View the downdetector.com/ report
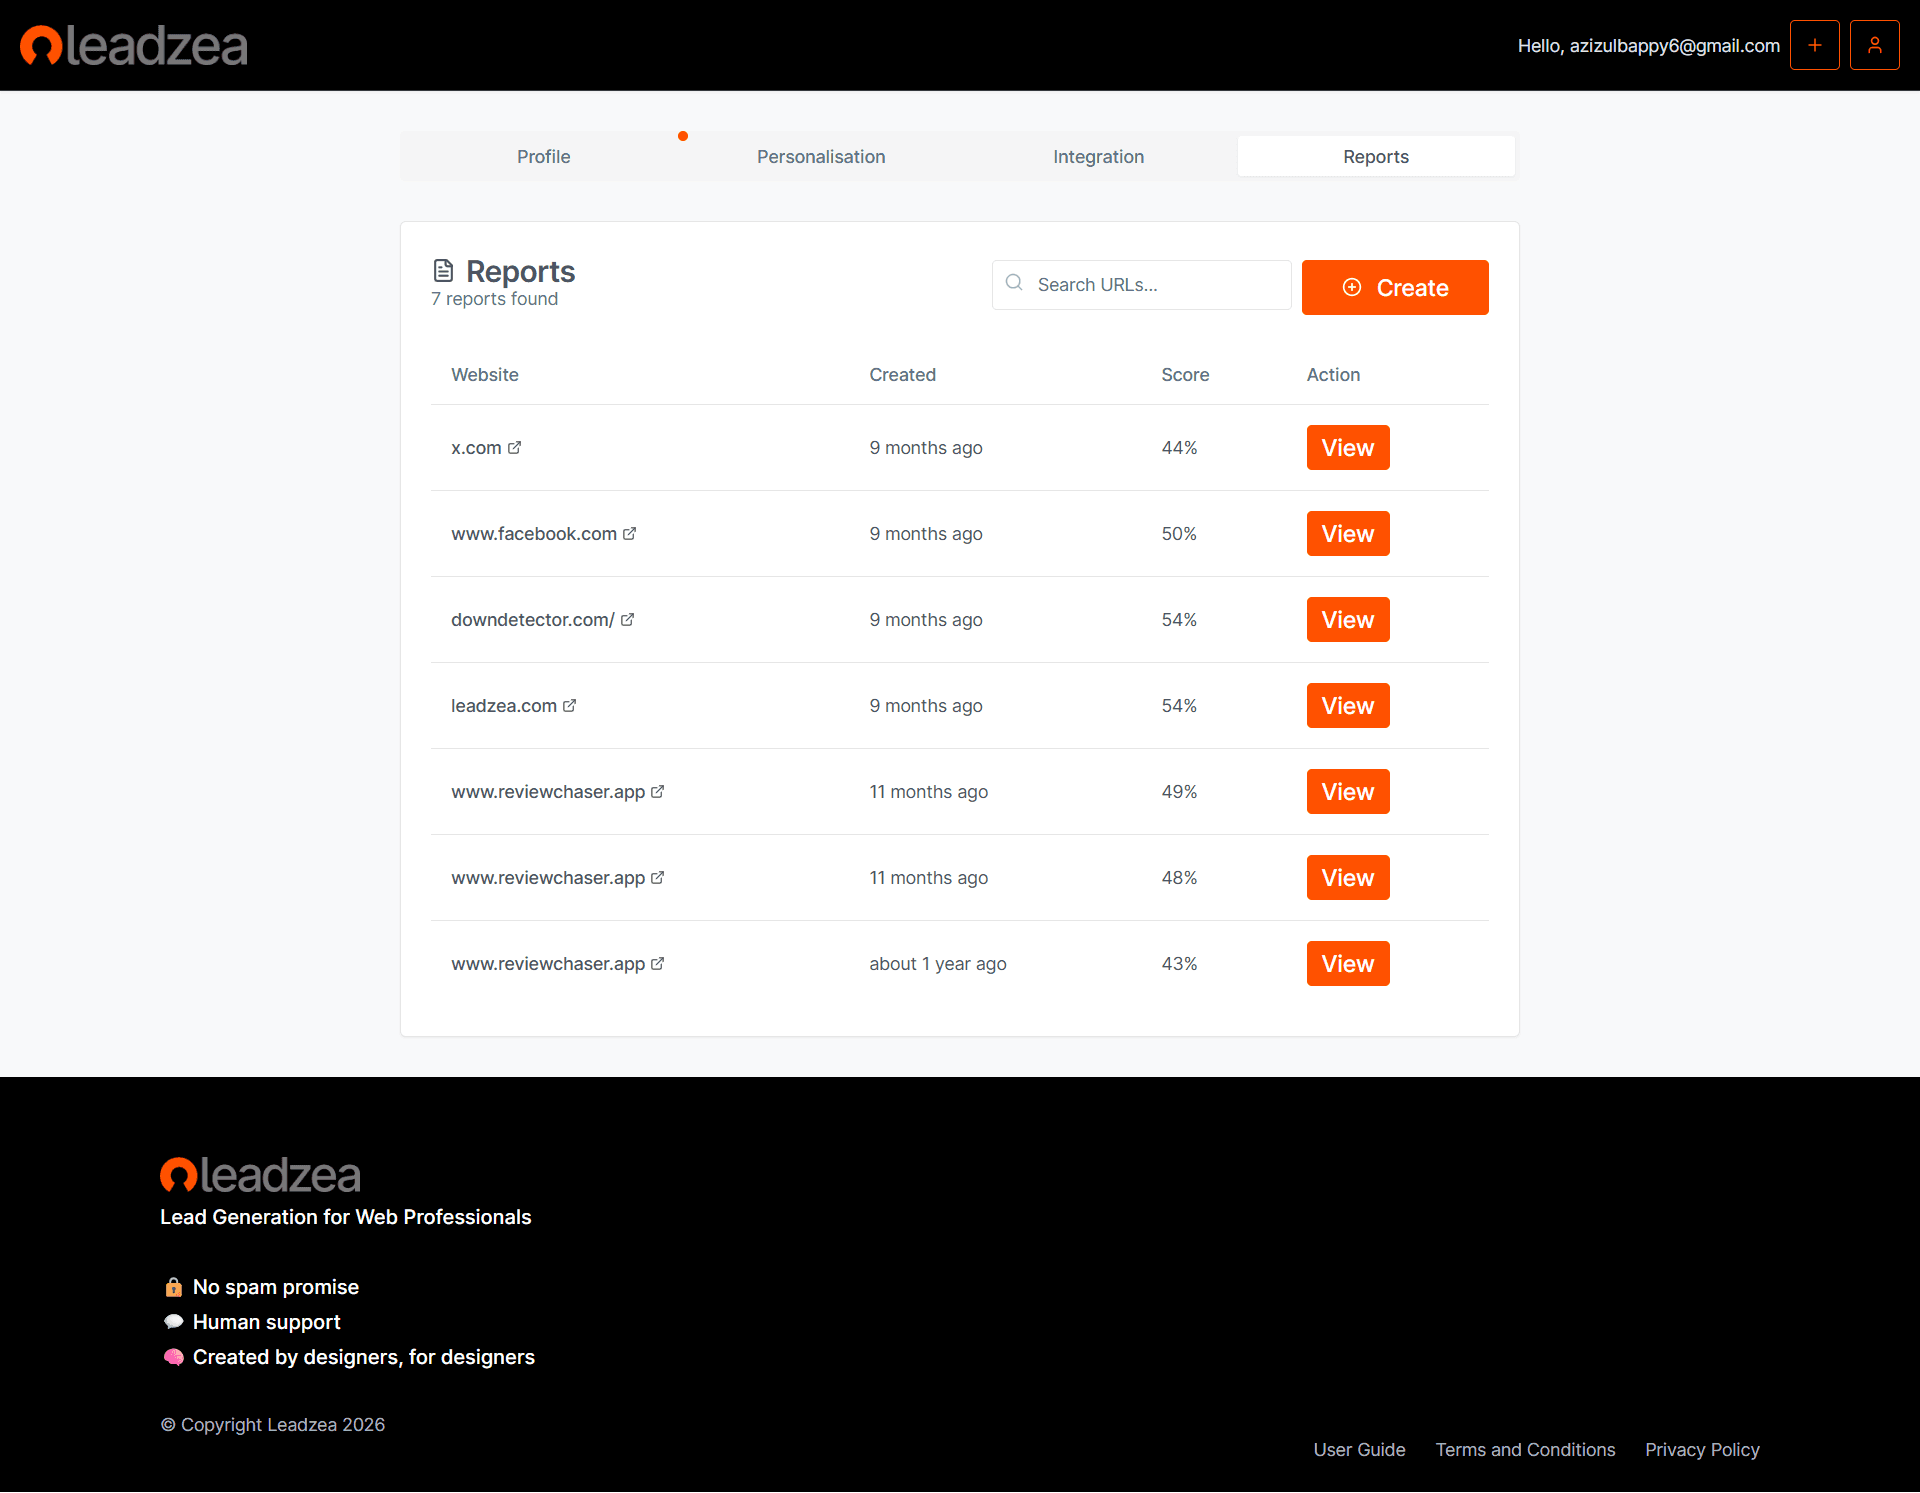 pos(1348,620)
